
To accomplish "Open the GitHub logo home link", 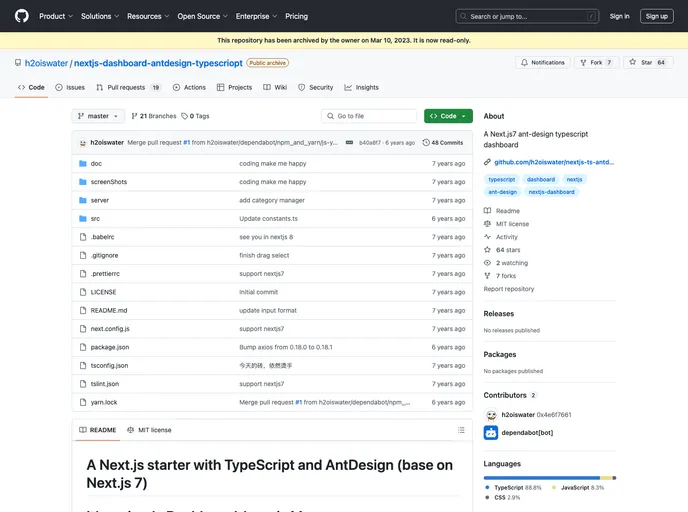I will (22, 16).
